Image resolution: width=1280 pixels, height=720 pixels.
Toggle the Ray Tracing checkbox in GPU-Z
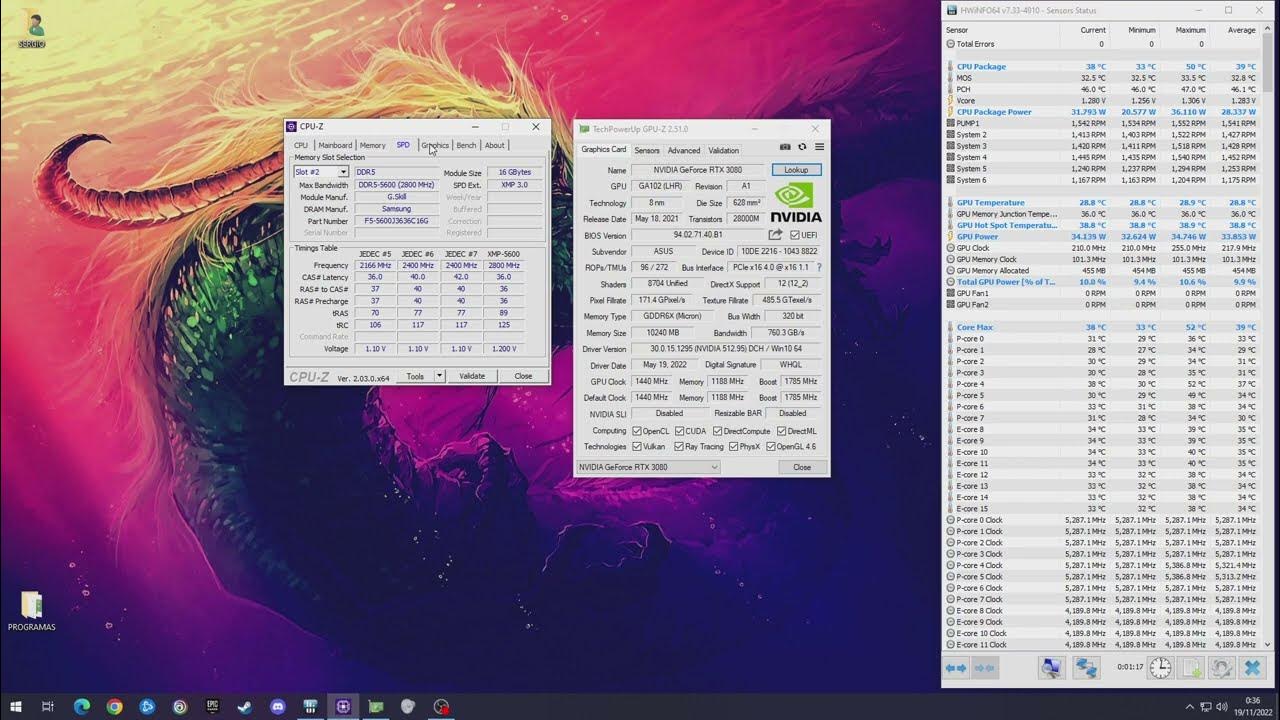coord(679,447)
